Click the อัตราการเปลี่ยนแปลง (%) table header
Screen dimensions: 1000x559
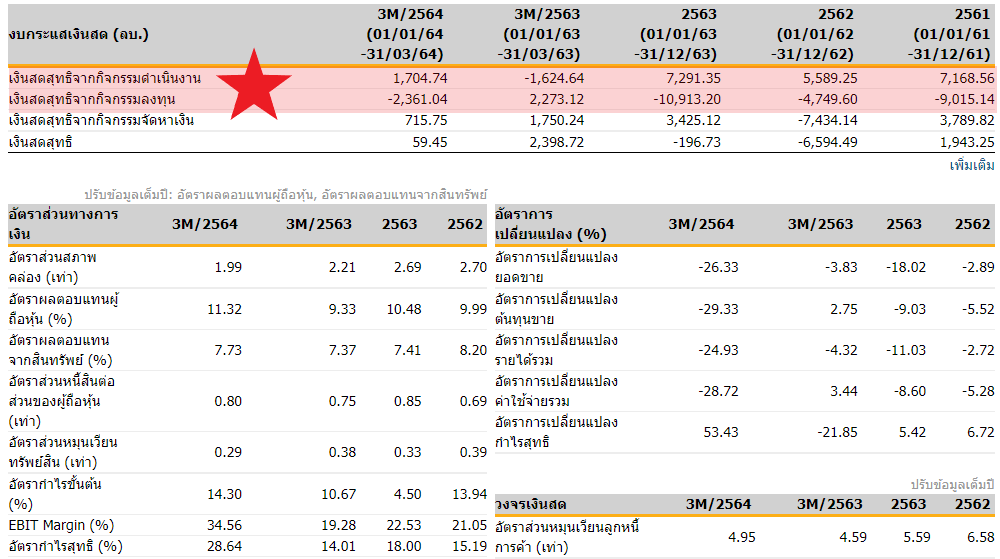tap(551, 224)
